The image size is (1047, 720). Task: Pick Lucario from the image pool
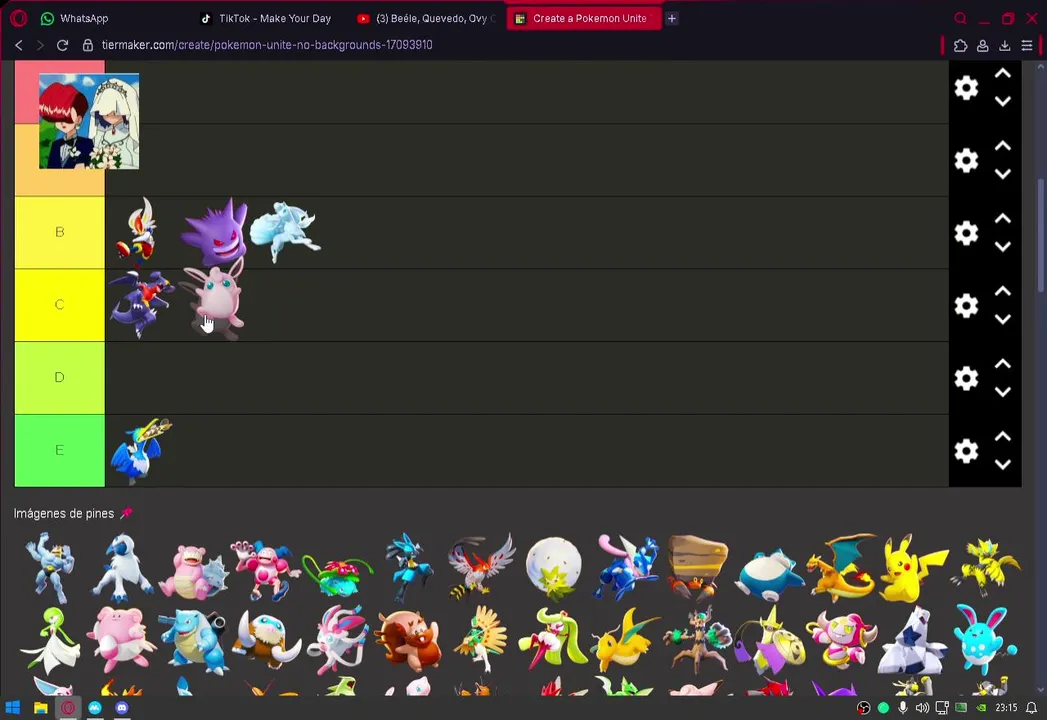click(x=409, y=568)
